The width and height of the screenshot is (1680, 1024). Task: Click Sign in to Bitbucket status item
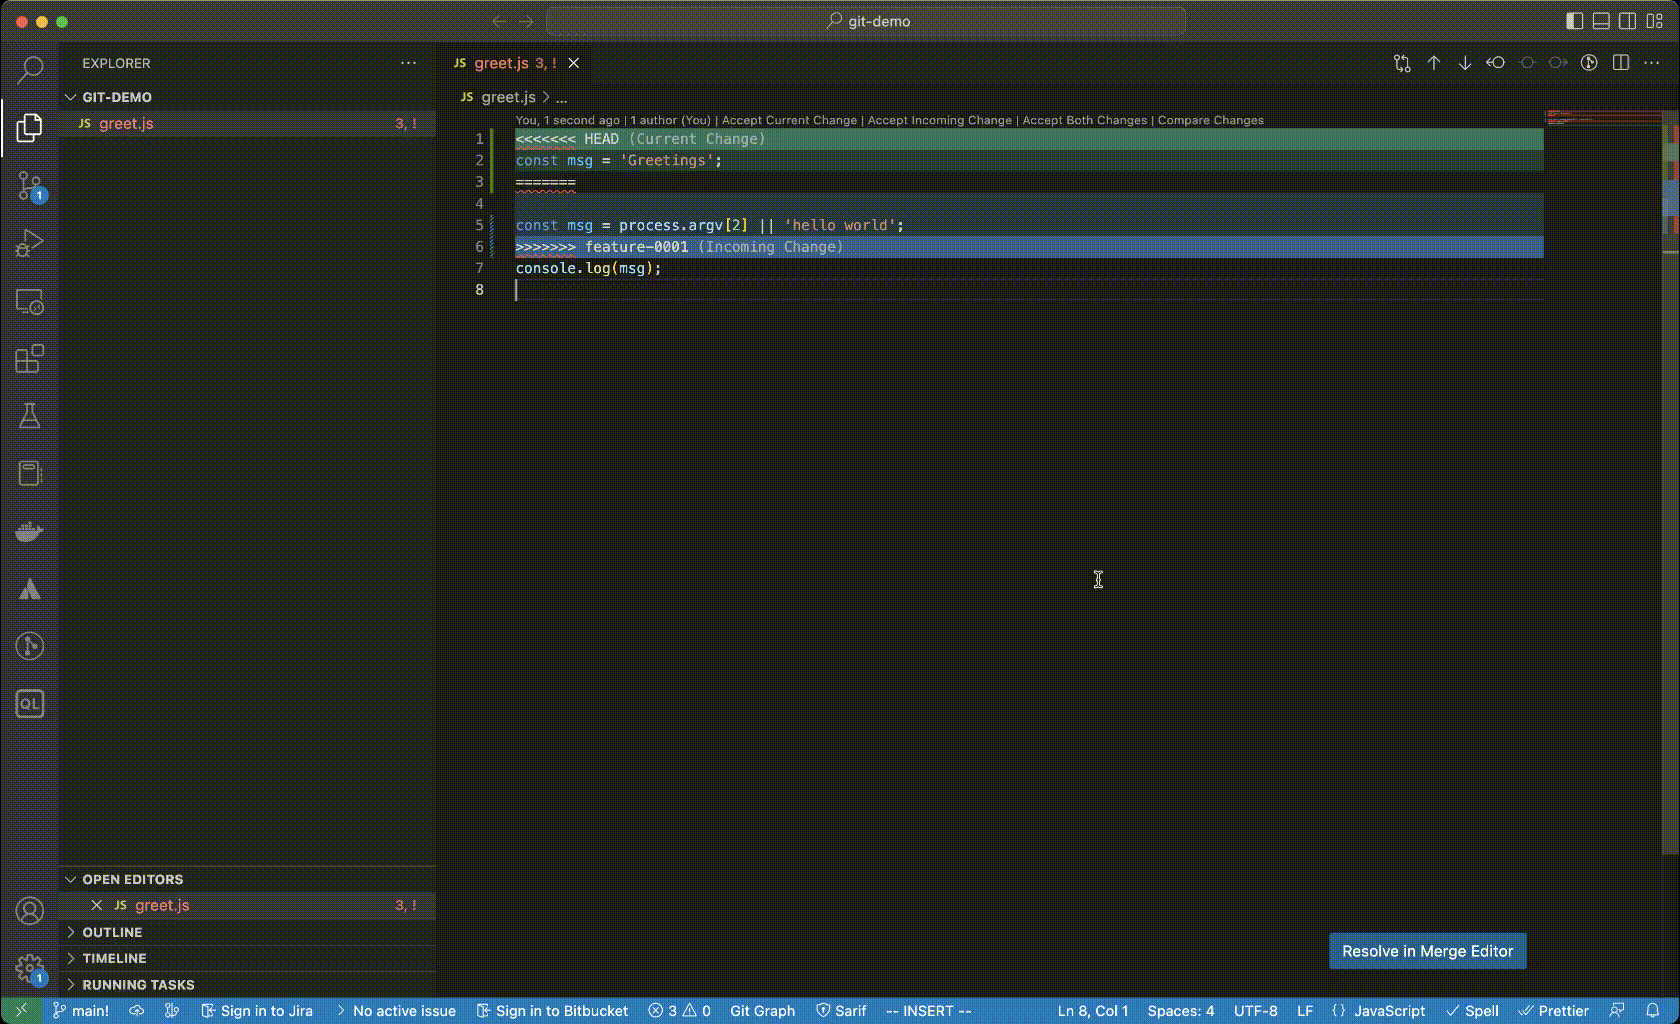[552, 1011]
